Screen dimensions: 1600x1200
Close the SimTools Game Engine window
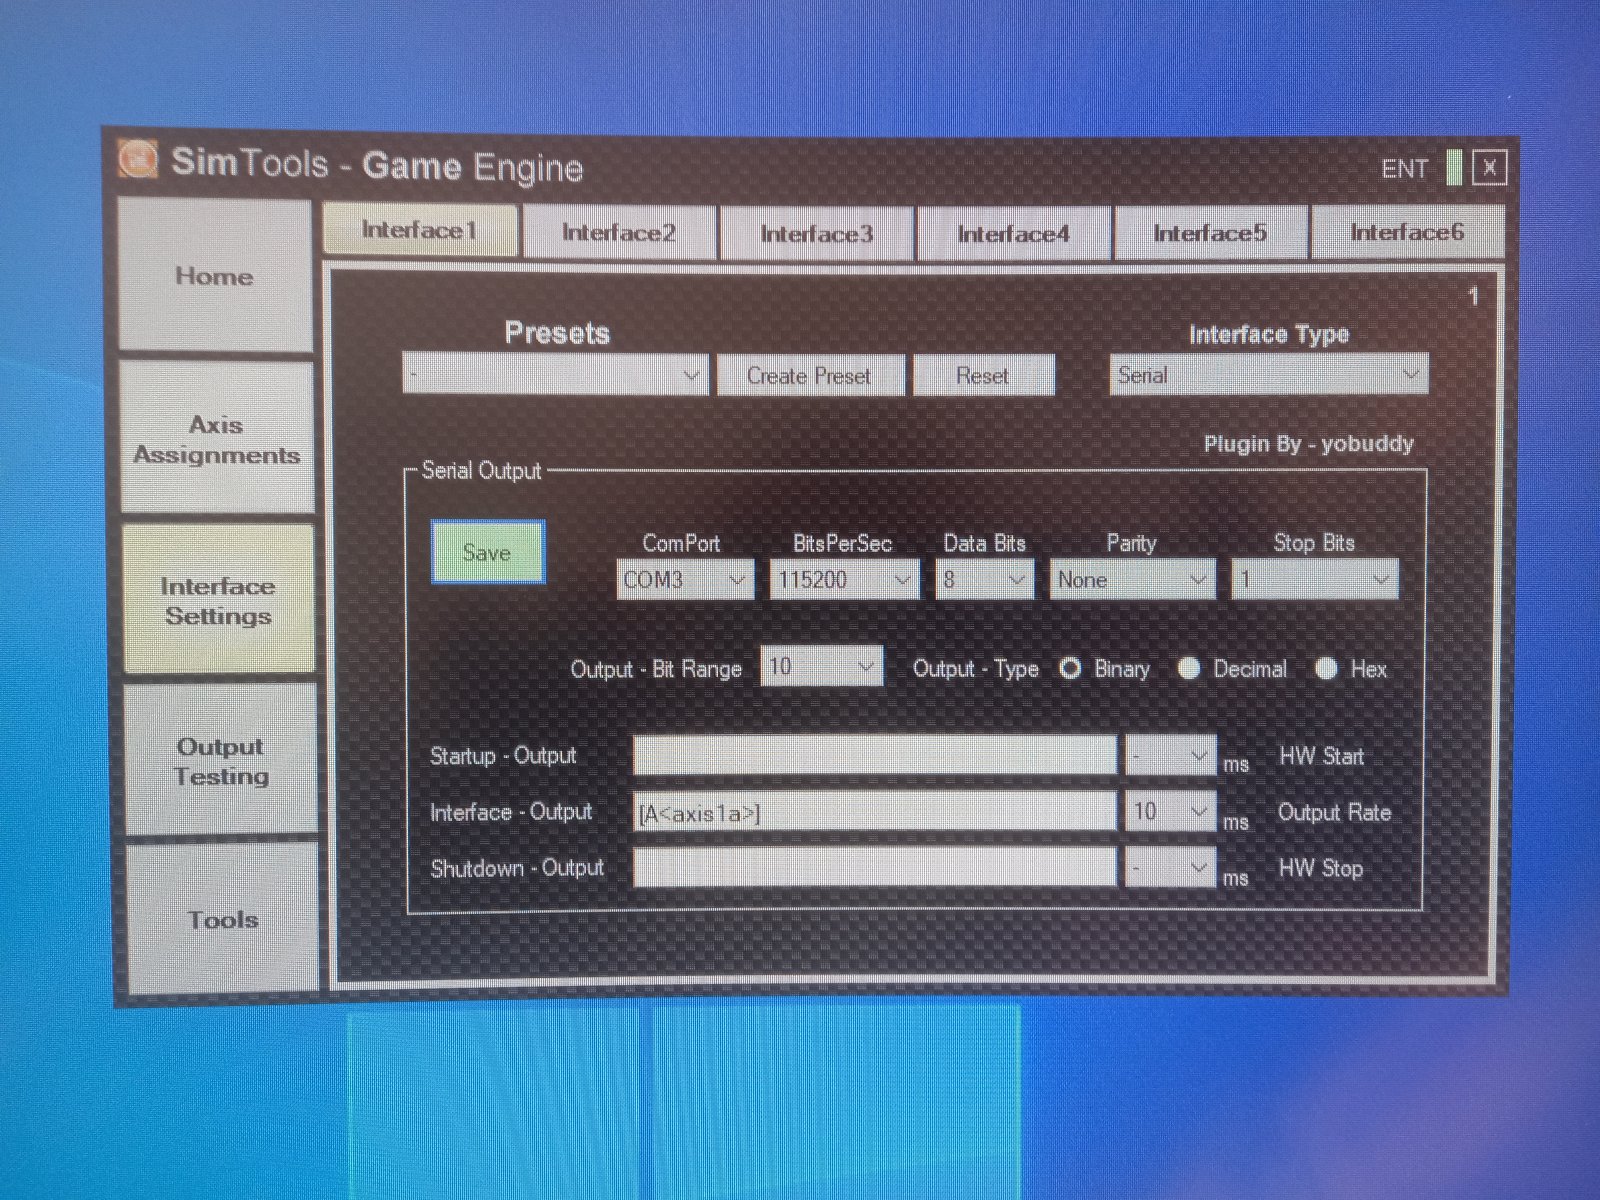click(x=1489, y=168)
